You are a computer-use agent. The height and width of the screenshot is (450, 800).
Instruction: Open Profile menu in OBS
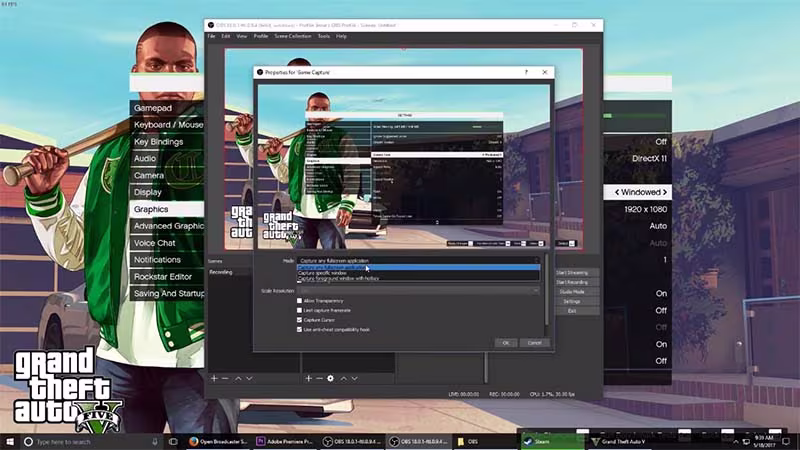tap(261, 36)
